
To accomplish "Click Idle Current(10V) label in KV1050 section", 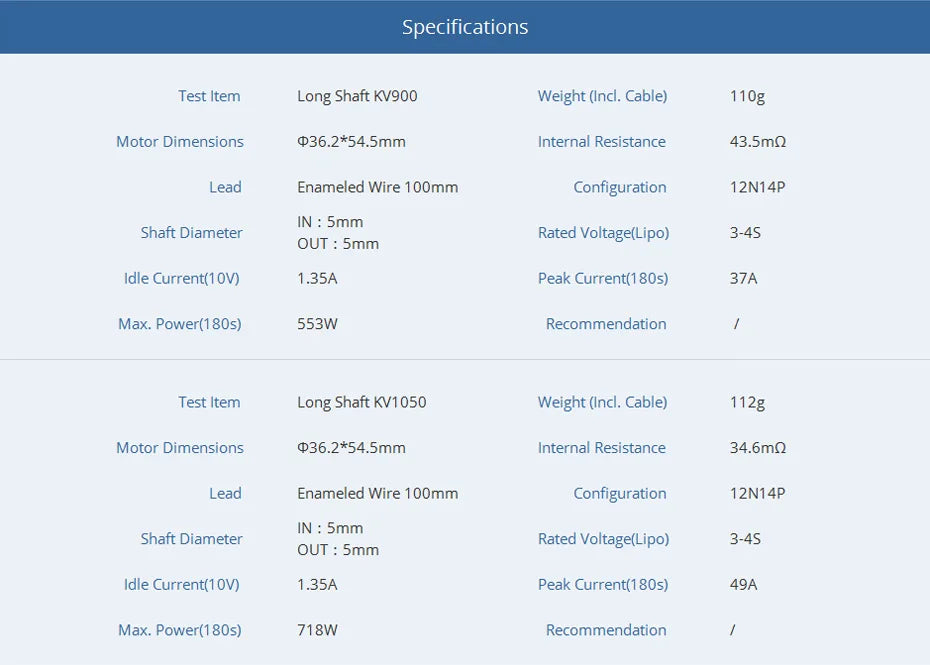I will (182, 584).
